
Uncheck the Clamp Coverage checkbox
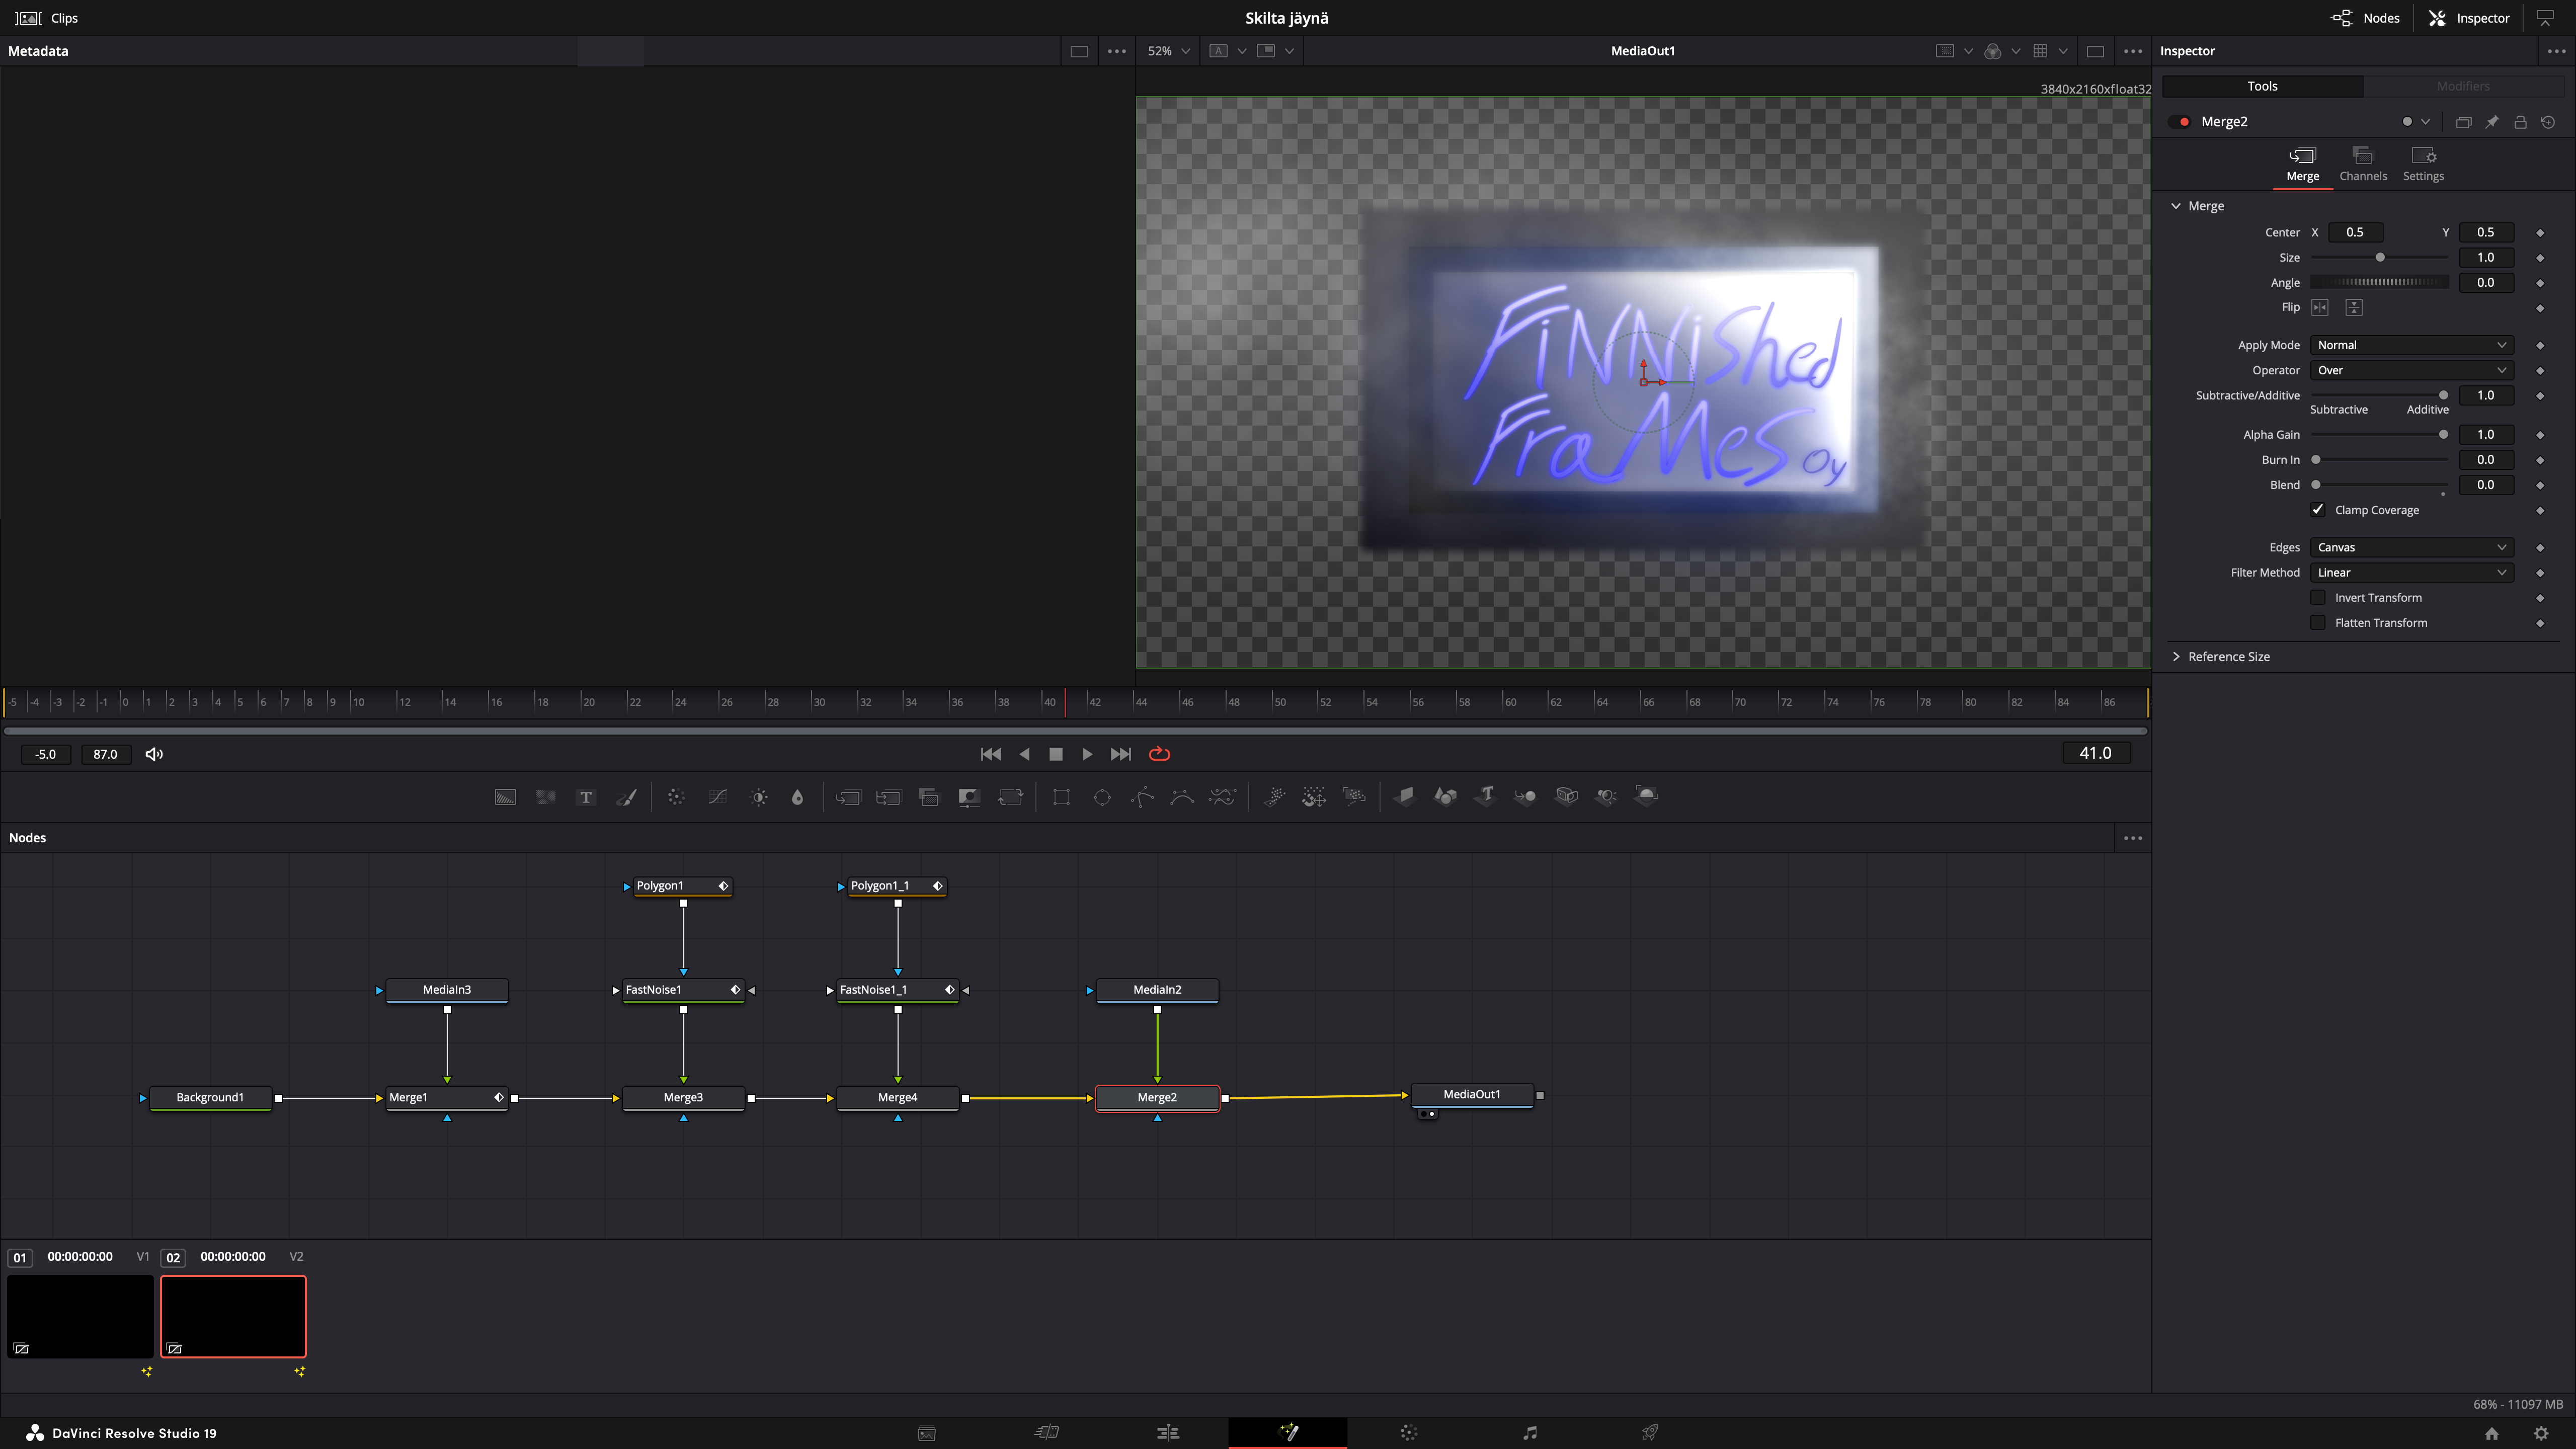coord(2317,510)
